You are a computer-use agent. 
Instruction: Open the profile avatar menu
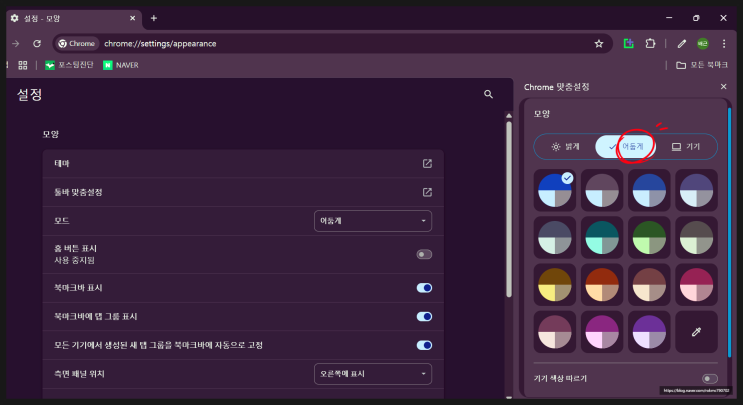click(x=702, y=44)
